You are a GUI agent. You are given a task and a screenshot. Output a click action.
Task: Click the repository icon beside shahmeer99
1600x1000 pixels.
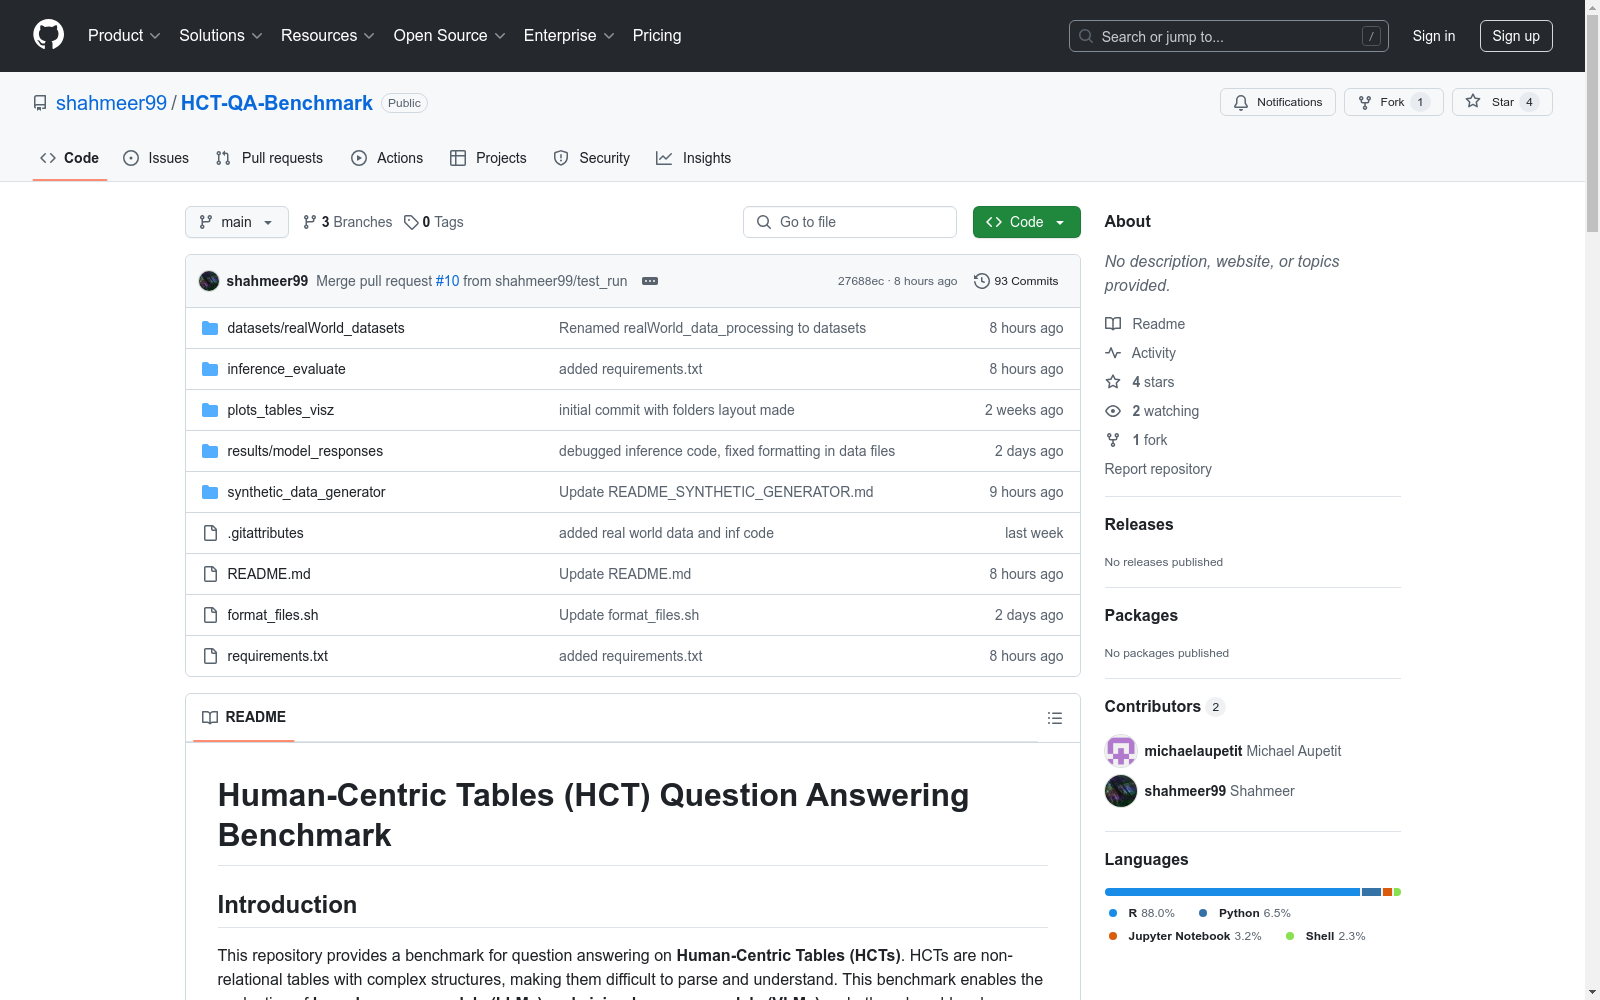(x=40, y=103)
